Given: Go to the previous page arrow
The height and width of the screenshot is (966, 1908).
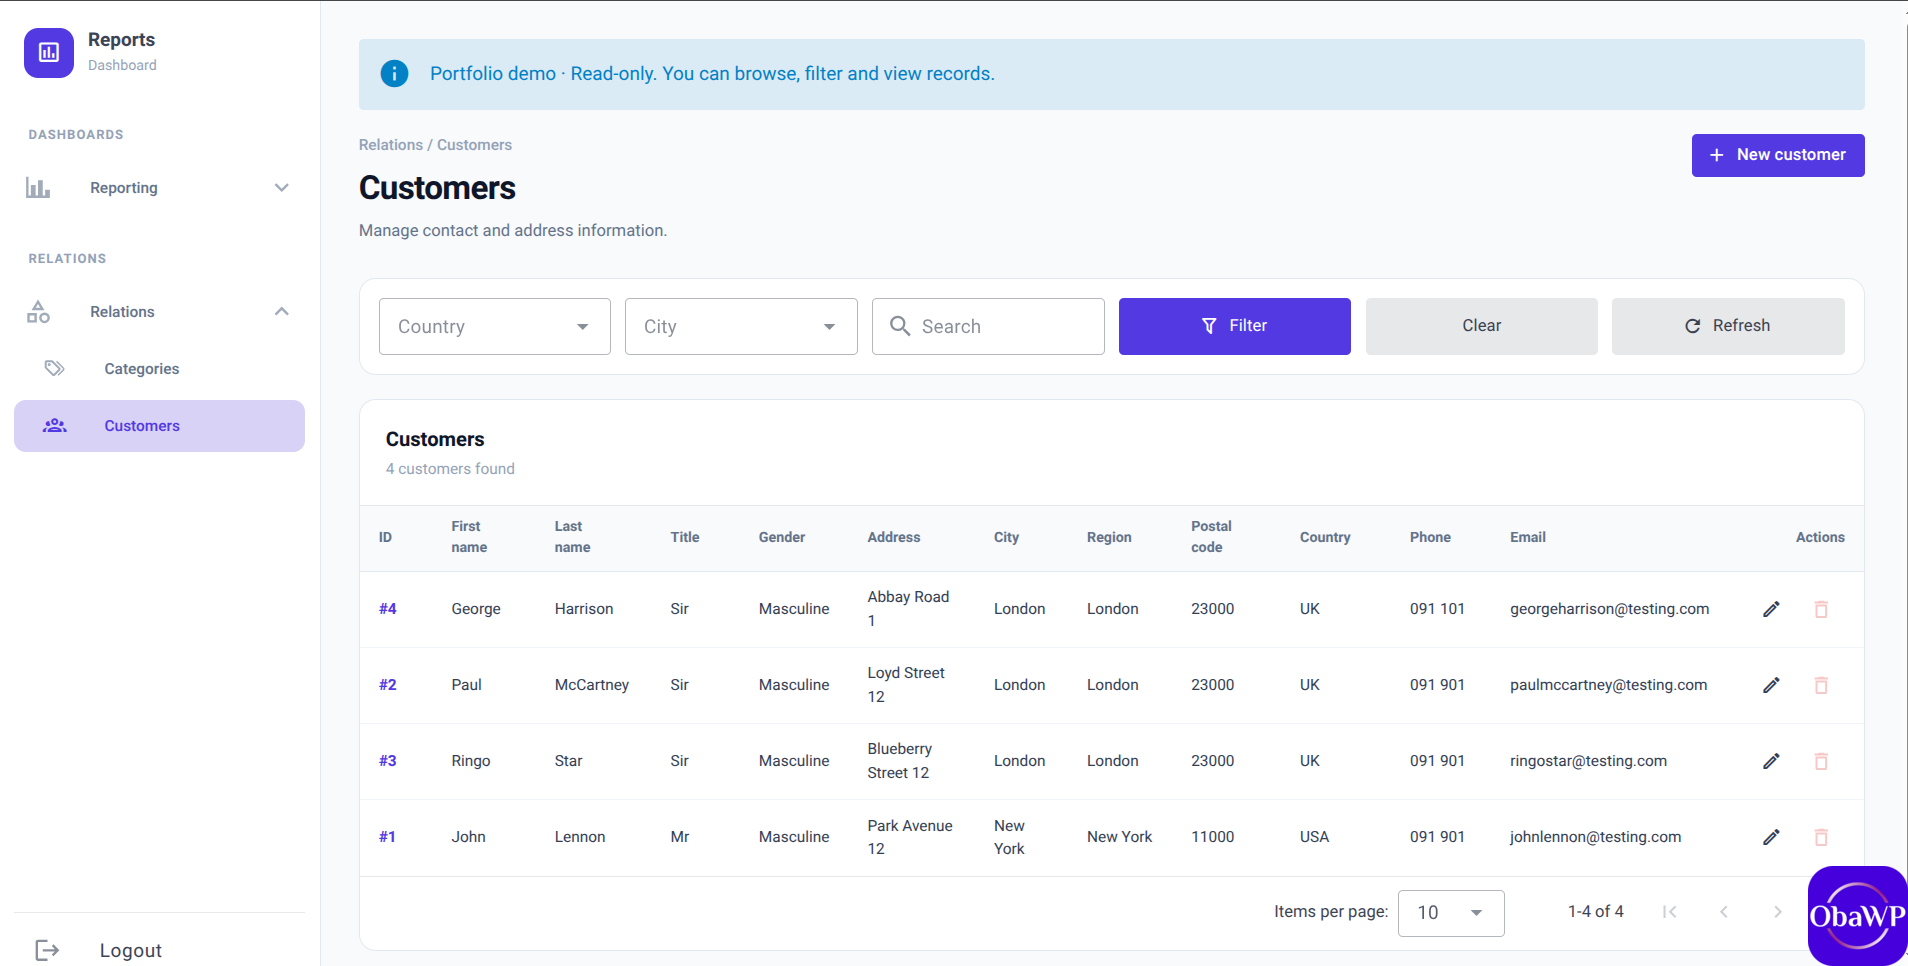Looking at the screenshot, I should [x=1723, y=912].
